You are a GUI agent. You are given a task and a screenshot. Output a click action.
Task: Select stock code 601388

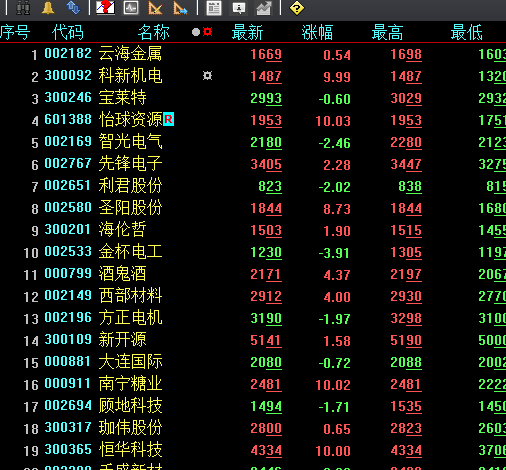tap(68, 120)
